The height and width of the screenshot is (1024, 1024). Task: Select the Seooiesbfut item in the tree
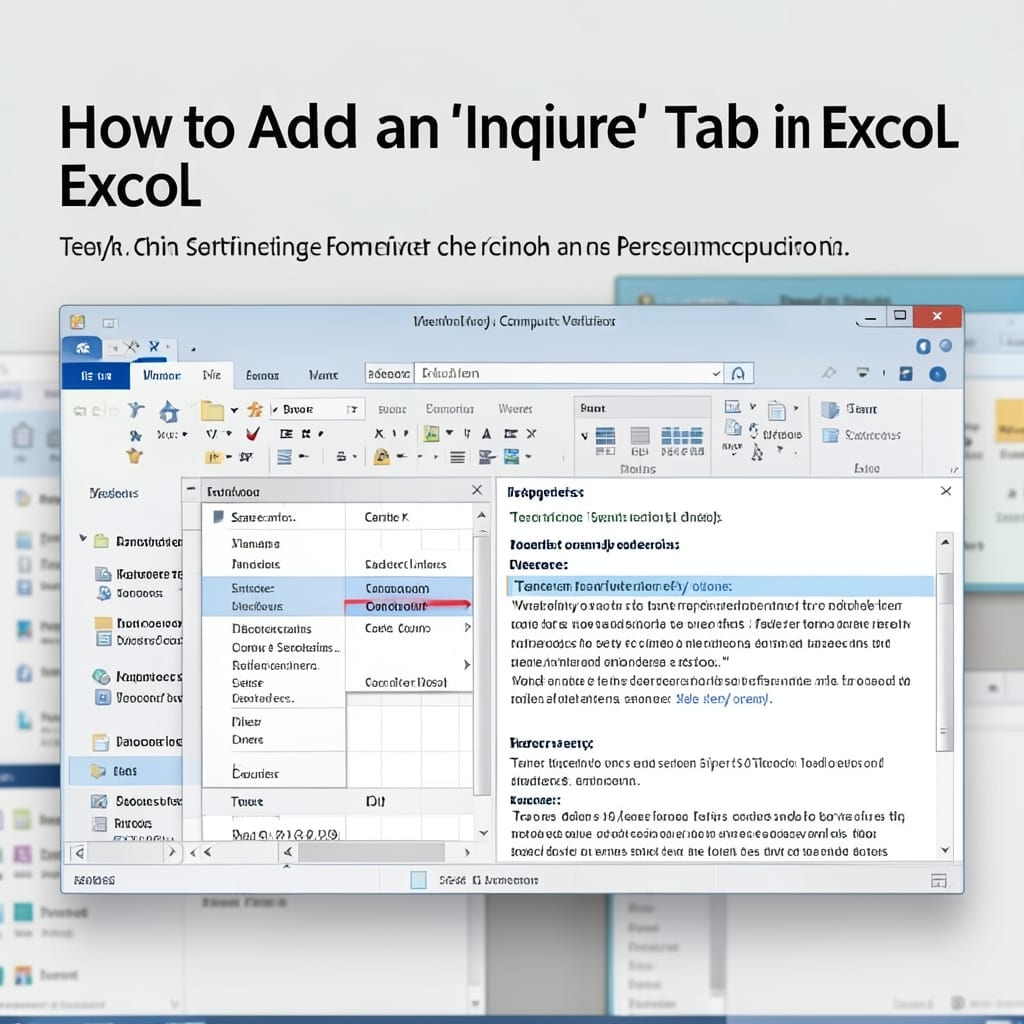tap(137, 801)
